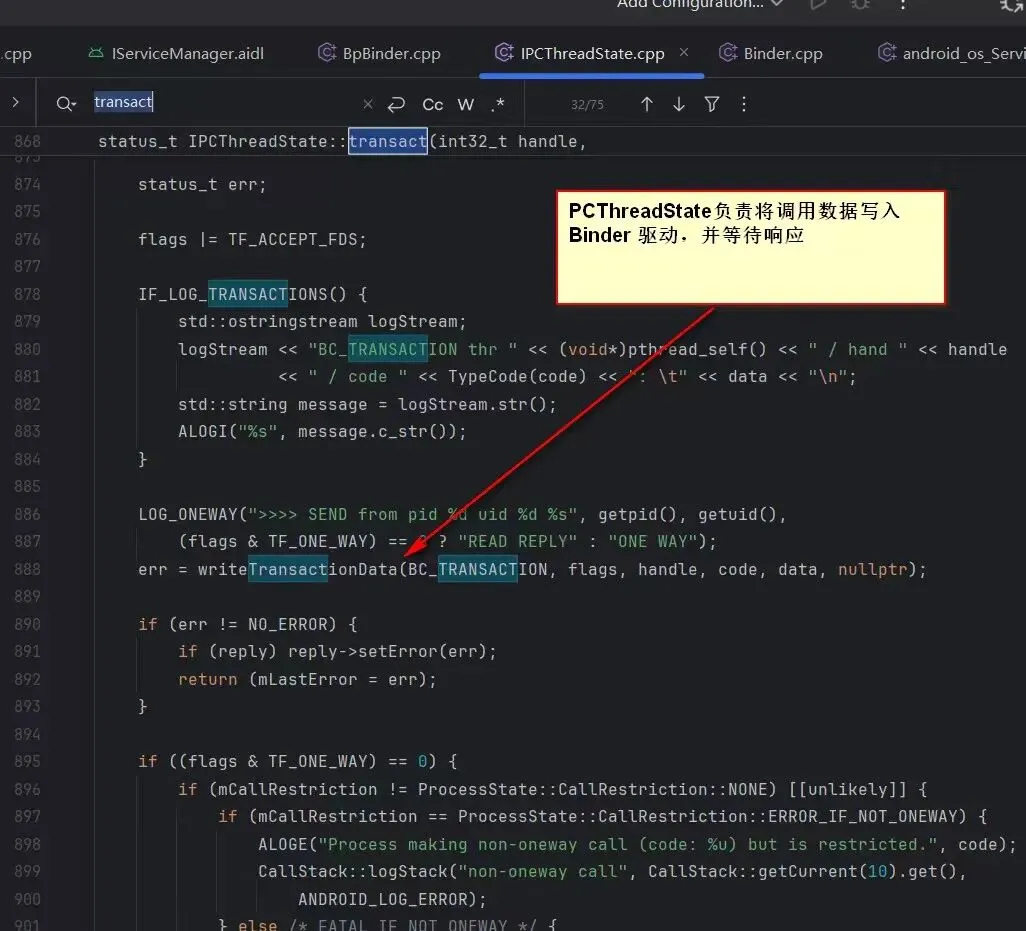Screen dimensions: 1026x931
Task: Click line number 888 in the gutter
Action: click(27, 569)
